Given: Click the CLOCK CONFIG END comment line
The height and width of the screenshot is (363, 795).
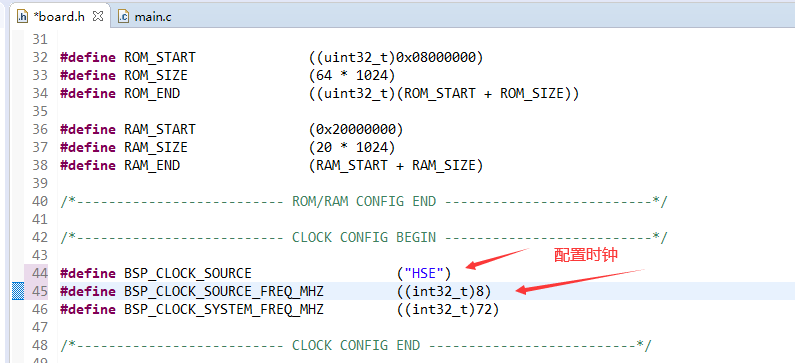Looking at the screenshot, I should click(356, 346).
